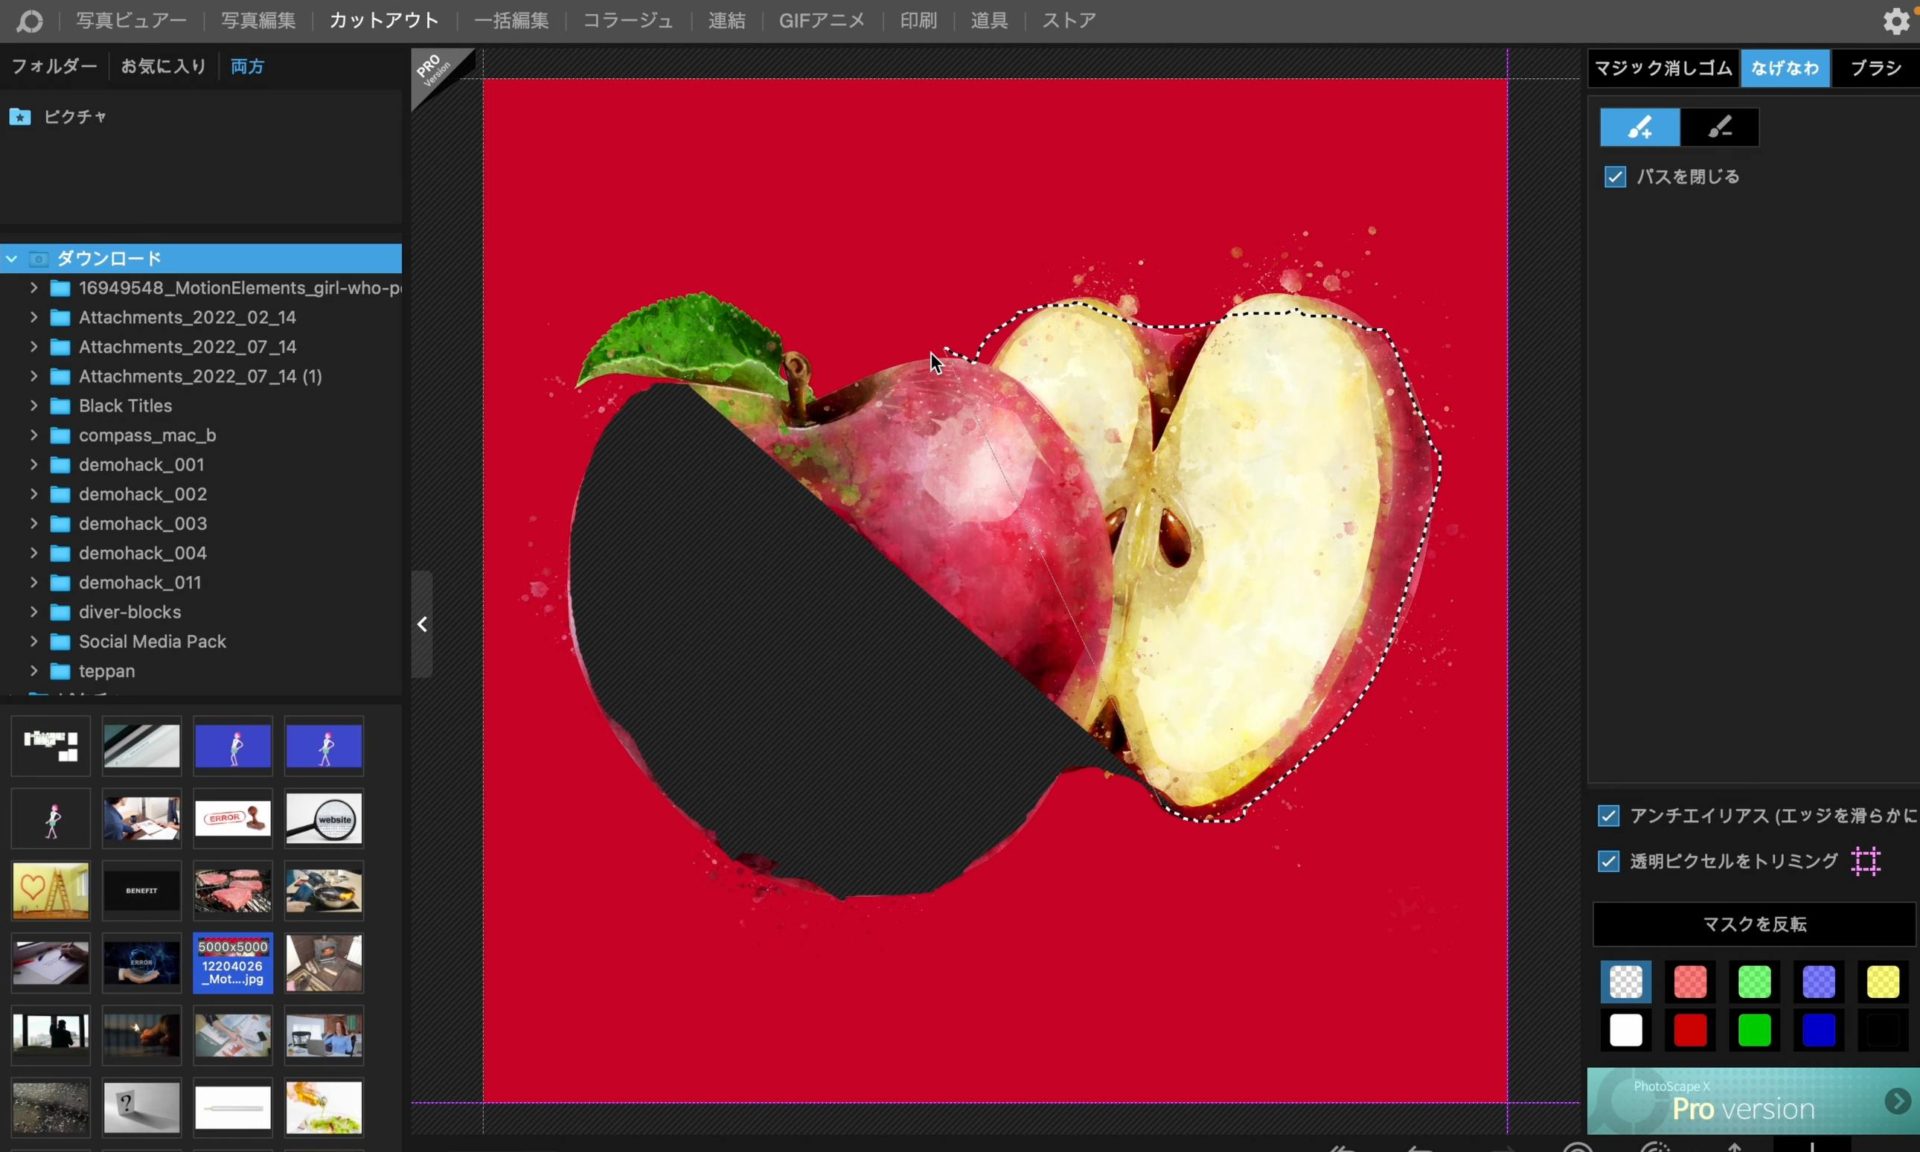Select the マジック消しゴム tab
Viewport: 1920px width, 1152px height.
pyautogui.click(x=1662, y=68)
